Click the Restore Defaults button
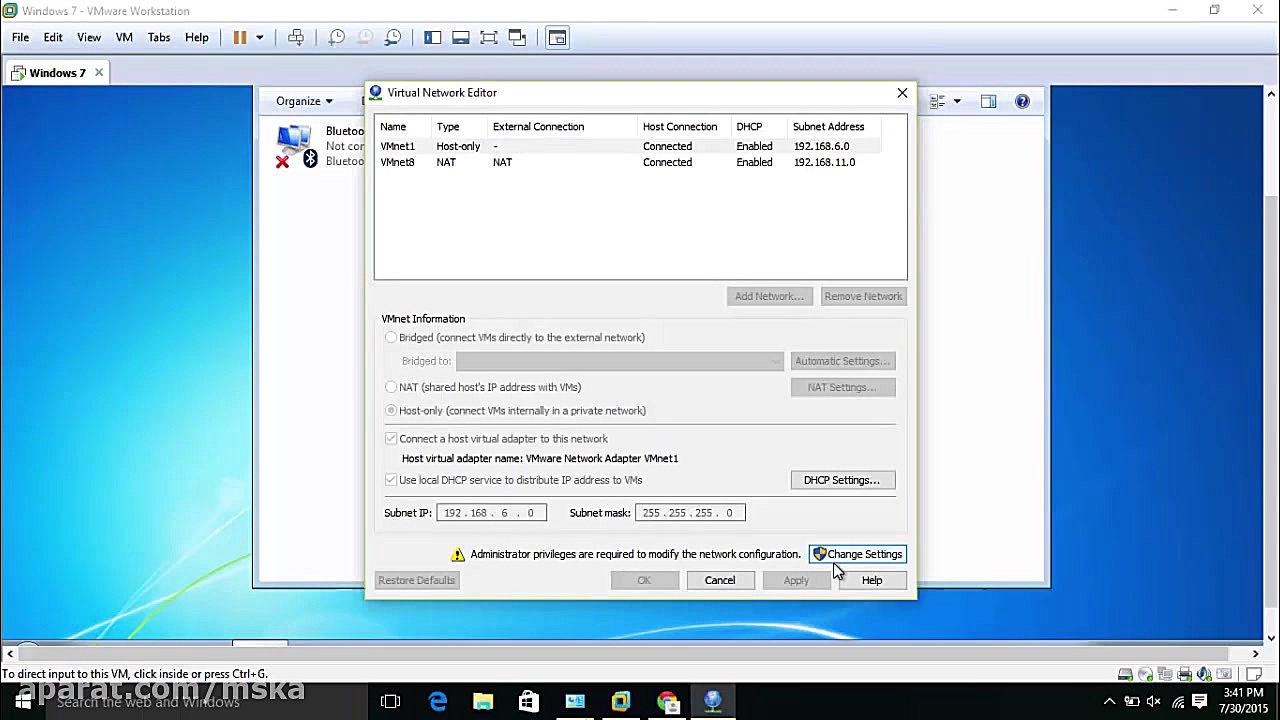Screen dimensions: 1280x720 [x=417, y=580]
